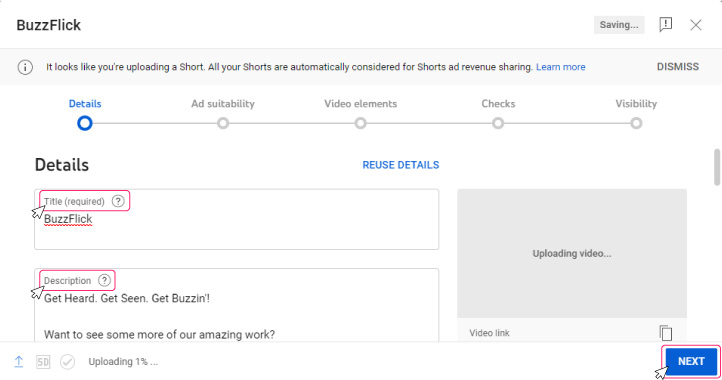Screen dimensions: 722x380
Task: Copy the video link icon
Action: pos(666,333)
